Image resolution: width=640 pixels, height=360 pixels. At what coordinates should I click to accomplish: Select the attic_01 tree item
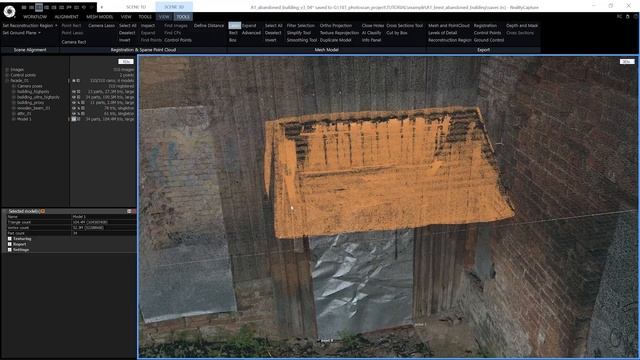(24, 113)
